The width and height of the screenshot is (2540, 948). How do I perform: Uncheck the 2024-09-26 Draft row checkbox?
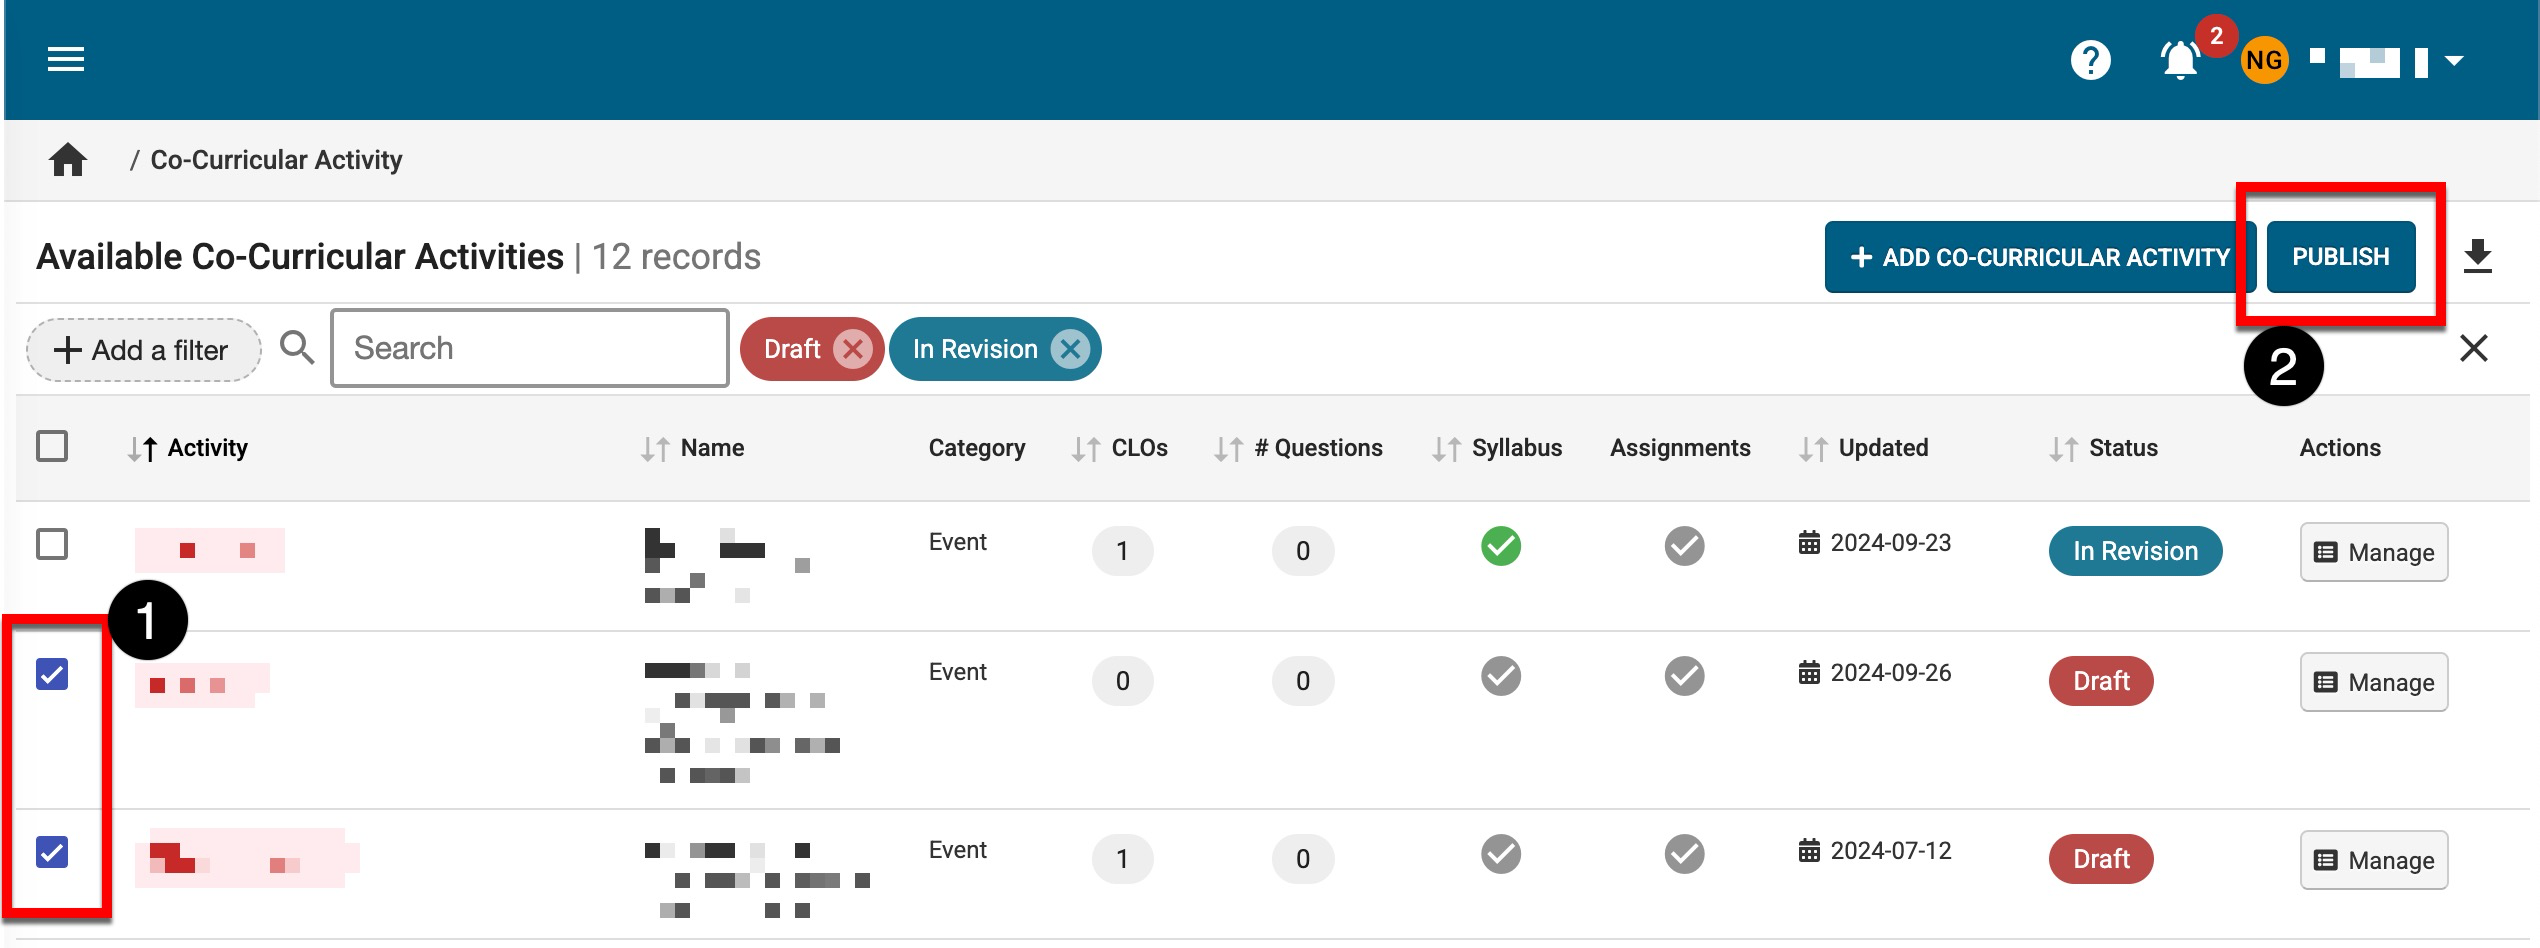[x=52, y=675]
